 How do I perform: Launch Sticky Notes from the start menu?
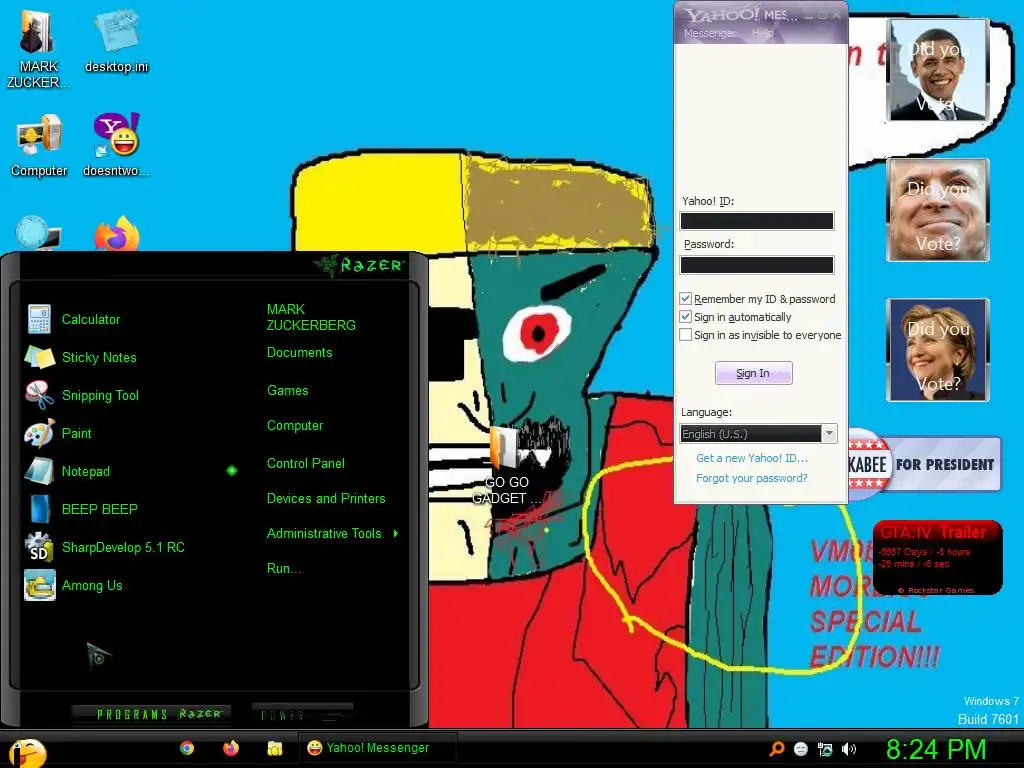82,357
